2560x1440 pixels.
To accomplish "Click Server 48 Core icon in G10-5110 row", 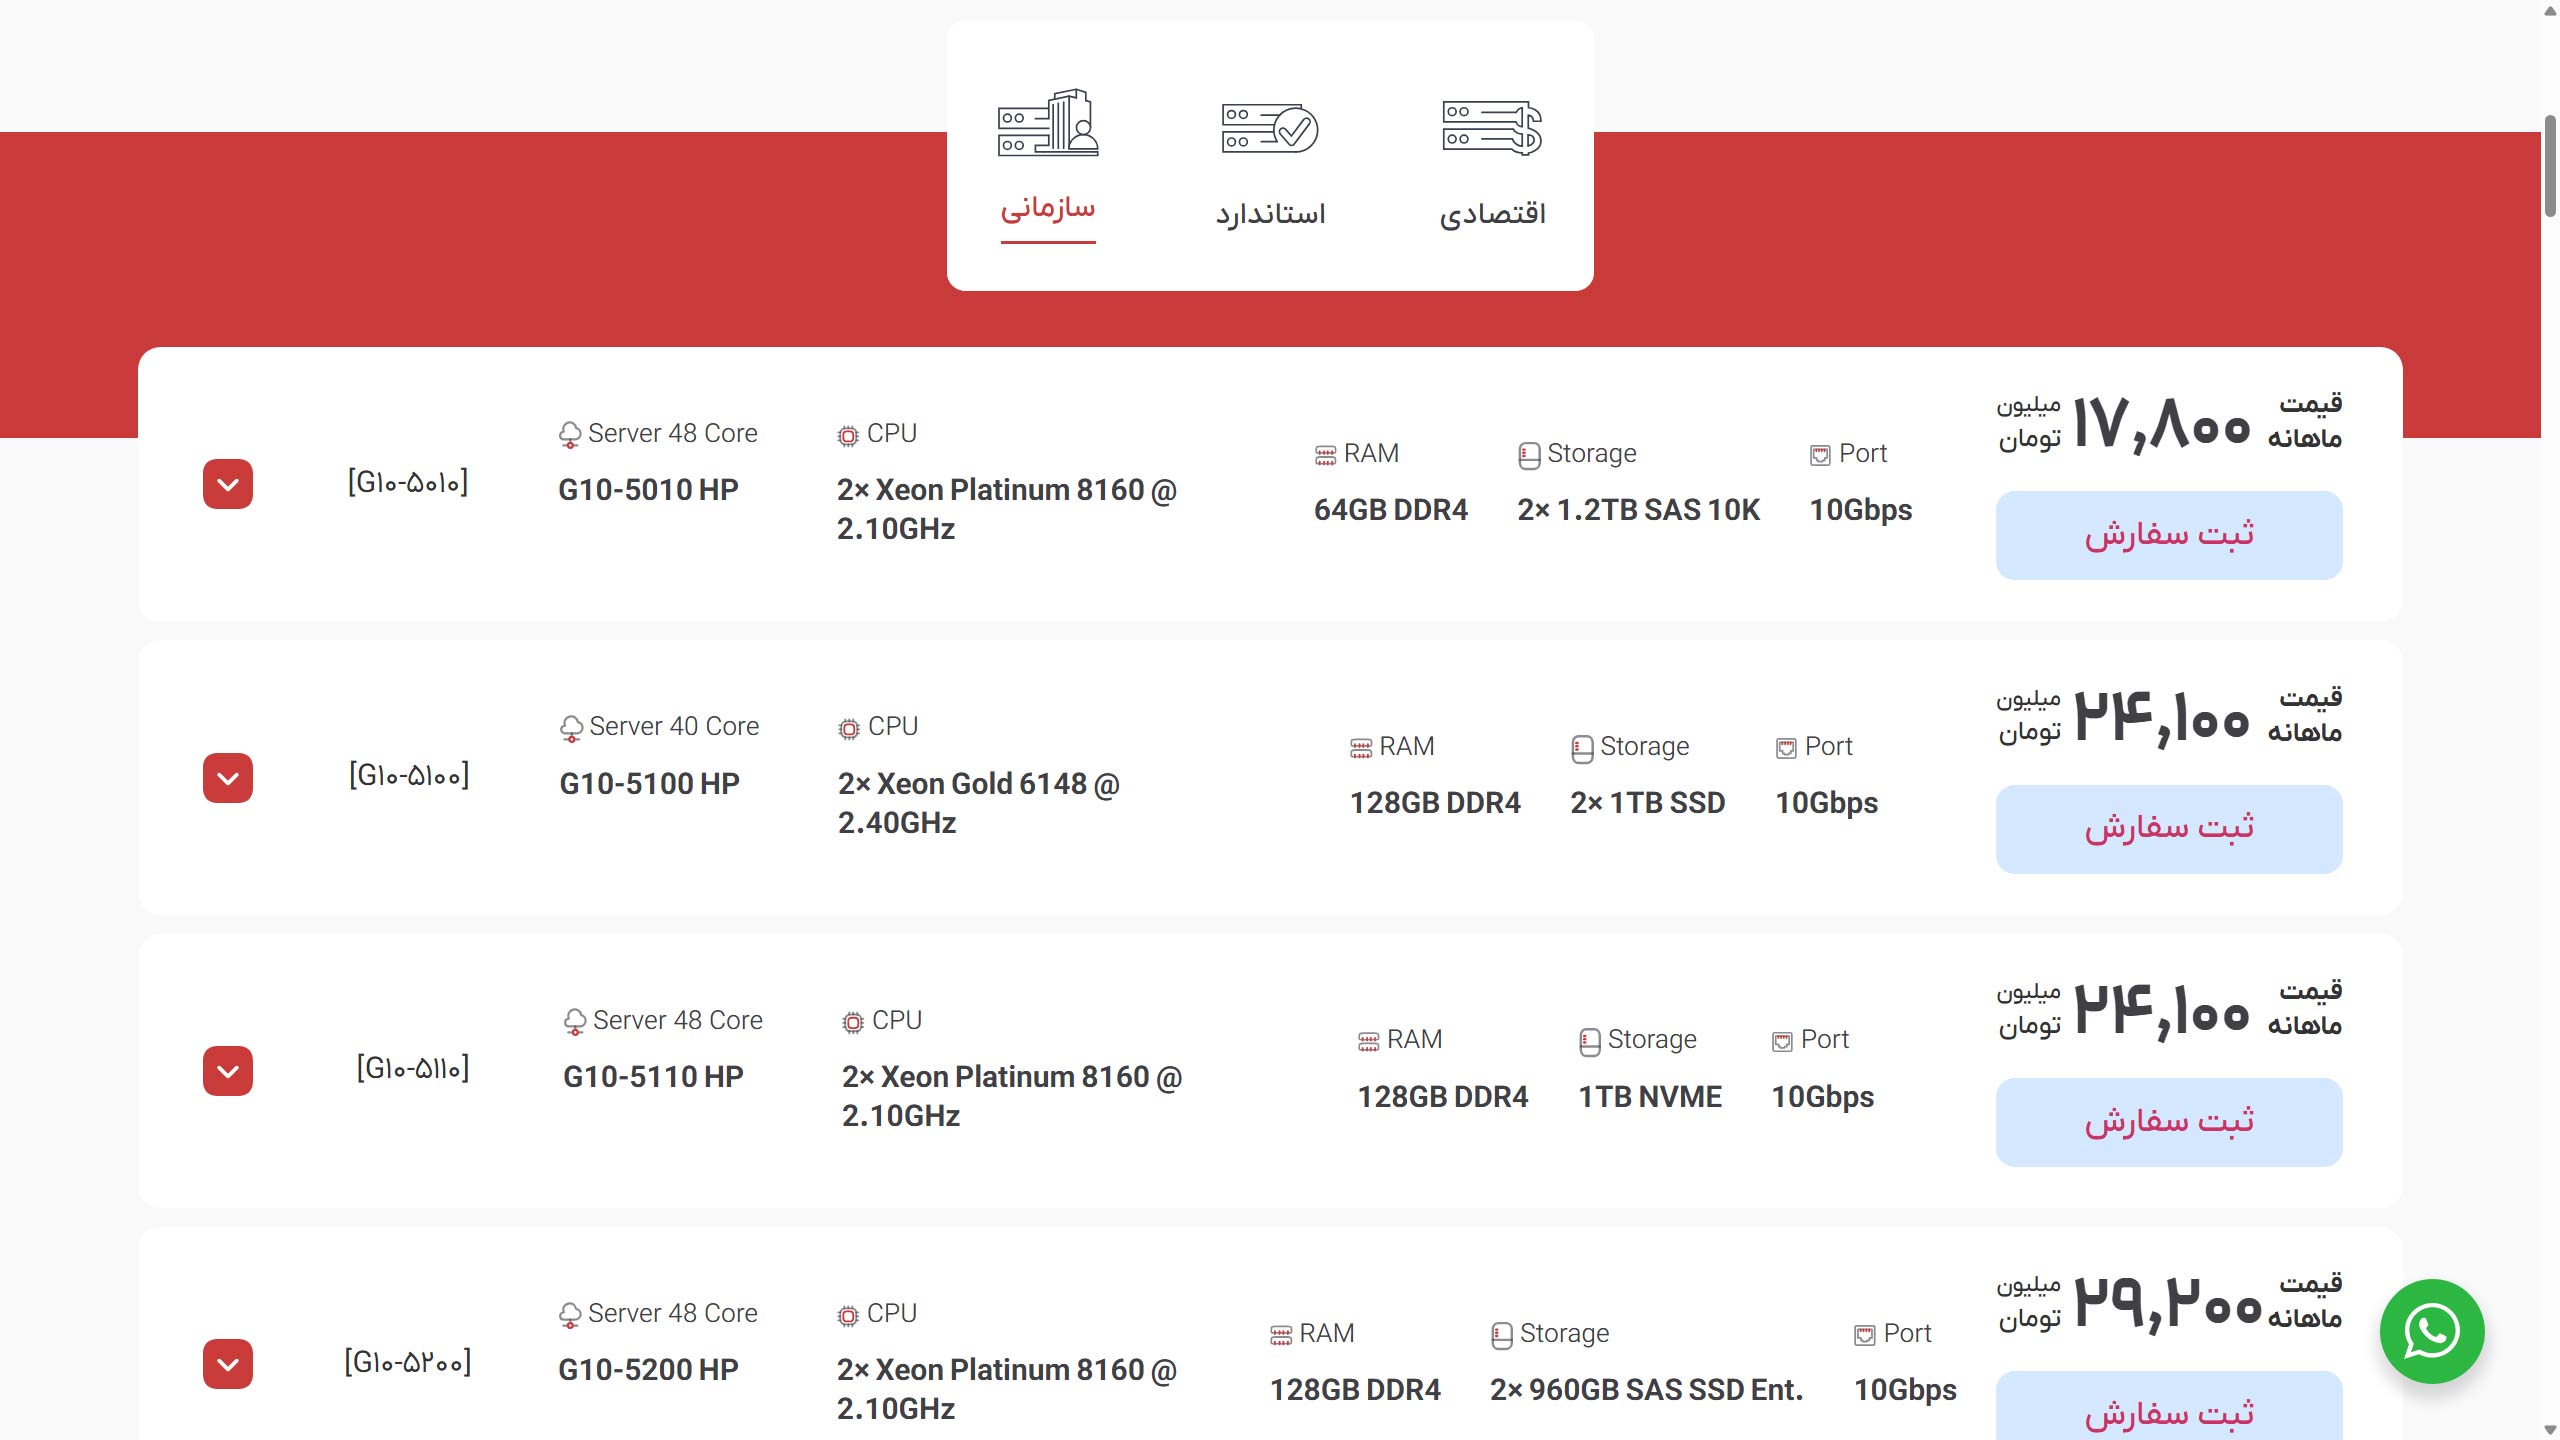I will (575, 1022).
